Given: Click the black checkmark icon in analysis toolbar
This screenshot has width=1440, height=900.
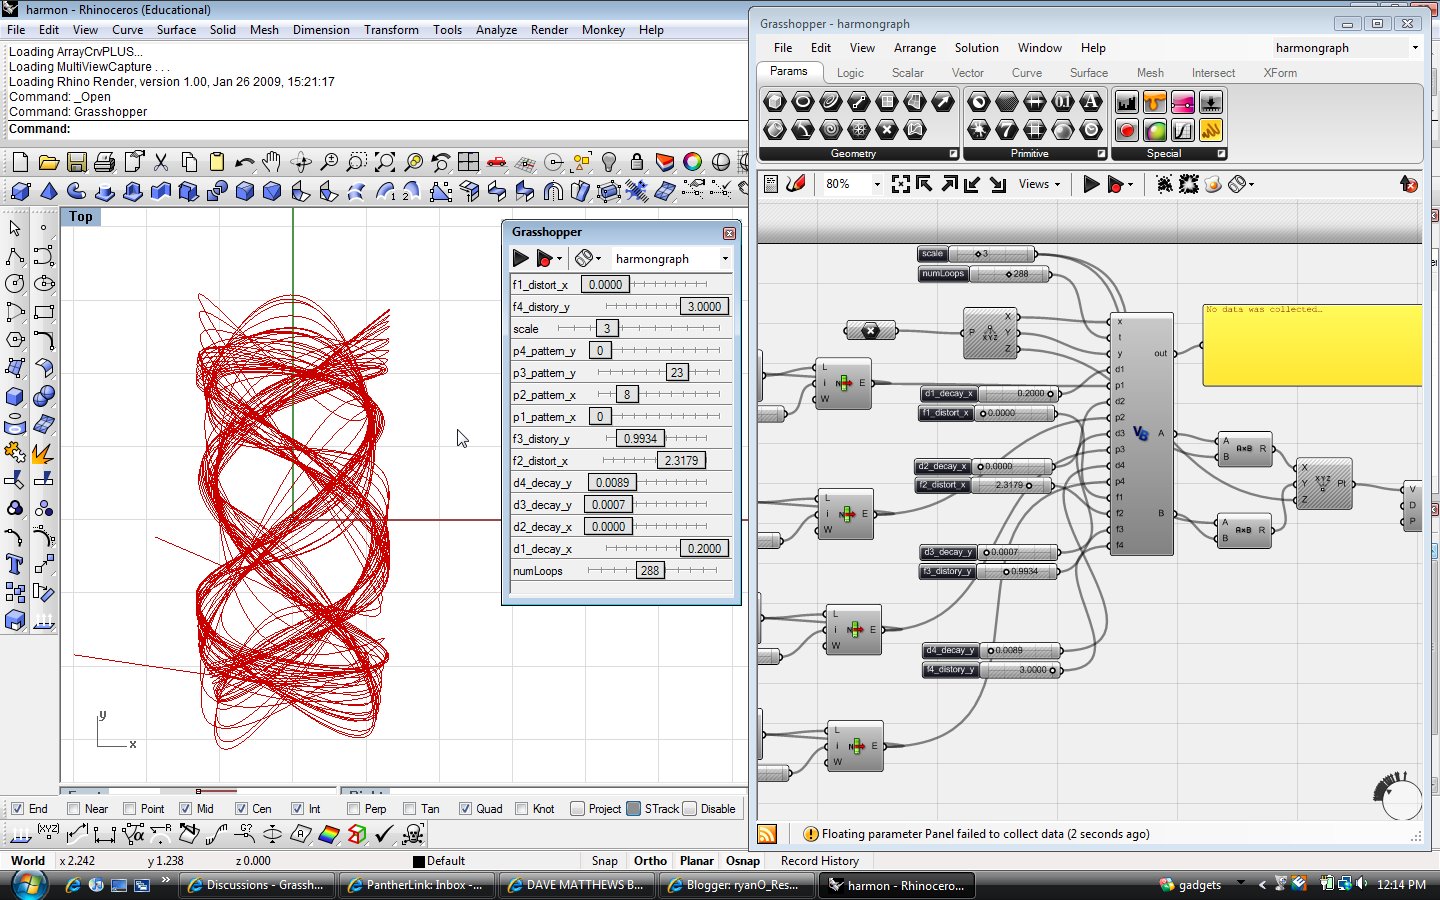Looking at the screenshot, I should click(384, 834).
